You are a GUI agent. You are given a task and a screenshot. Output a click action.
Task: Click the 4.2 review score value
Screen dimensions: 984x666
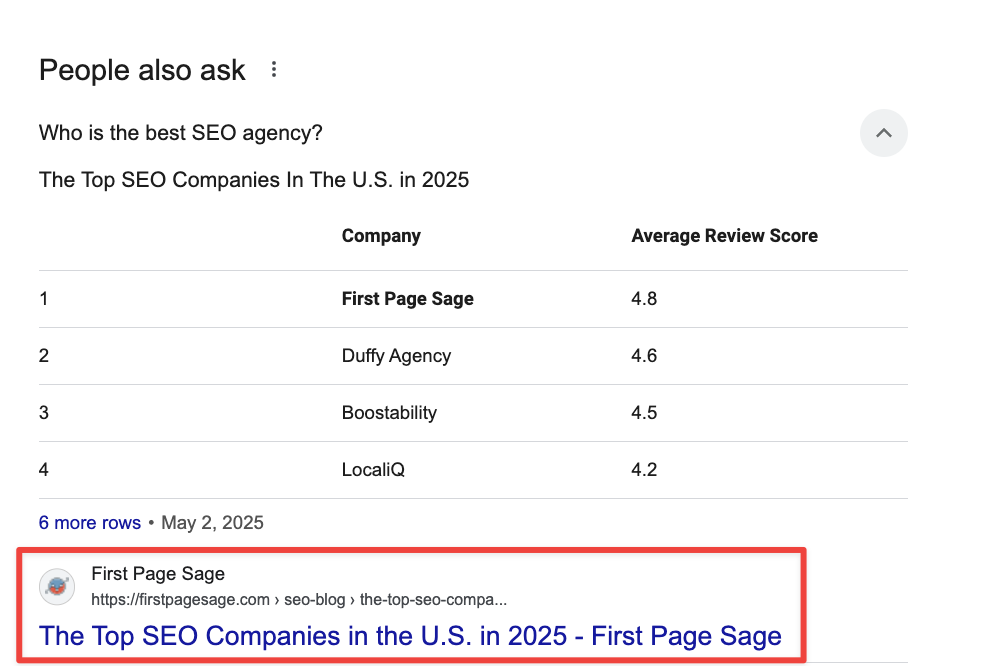tap(644, 470)
